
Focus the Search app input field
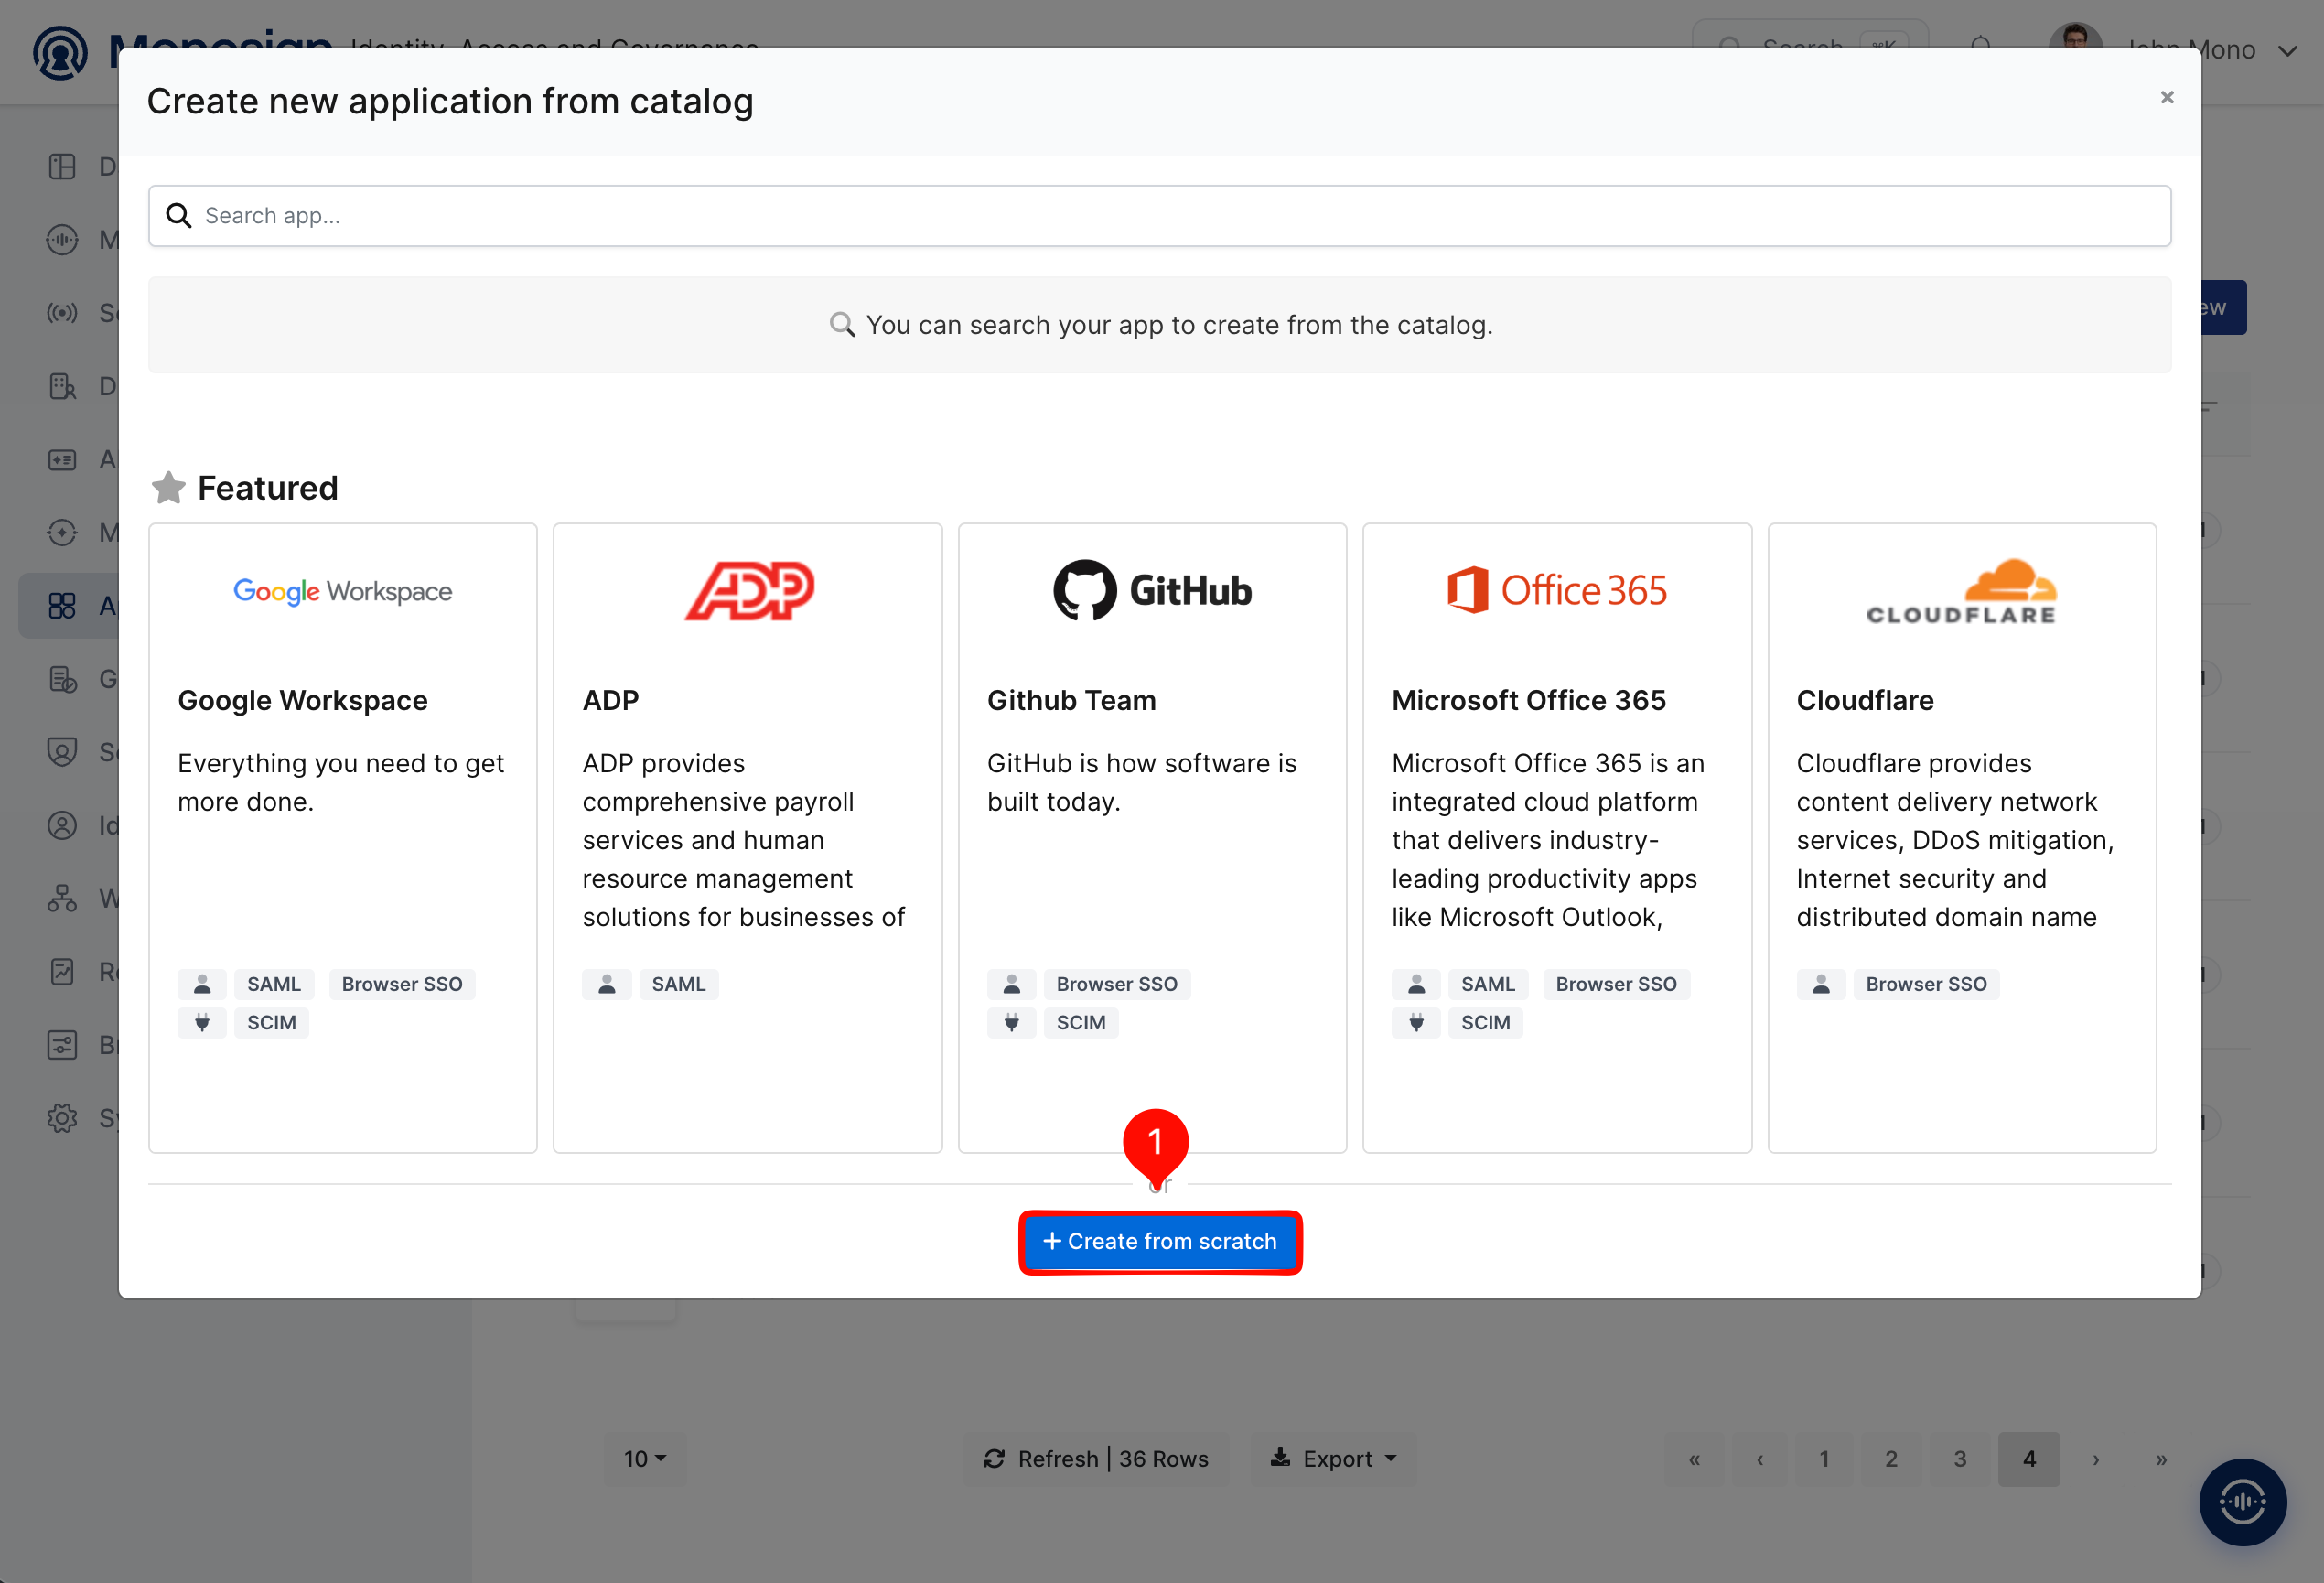1160,216
